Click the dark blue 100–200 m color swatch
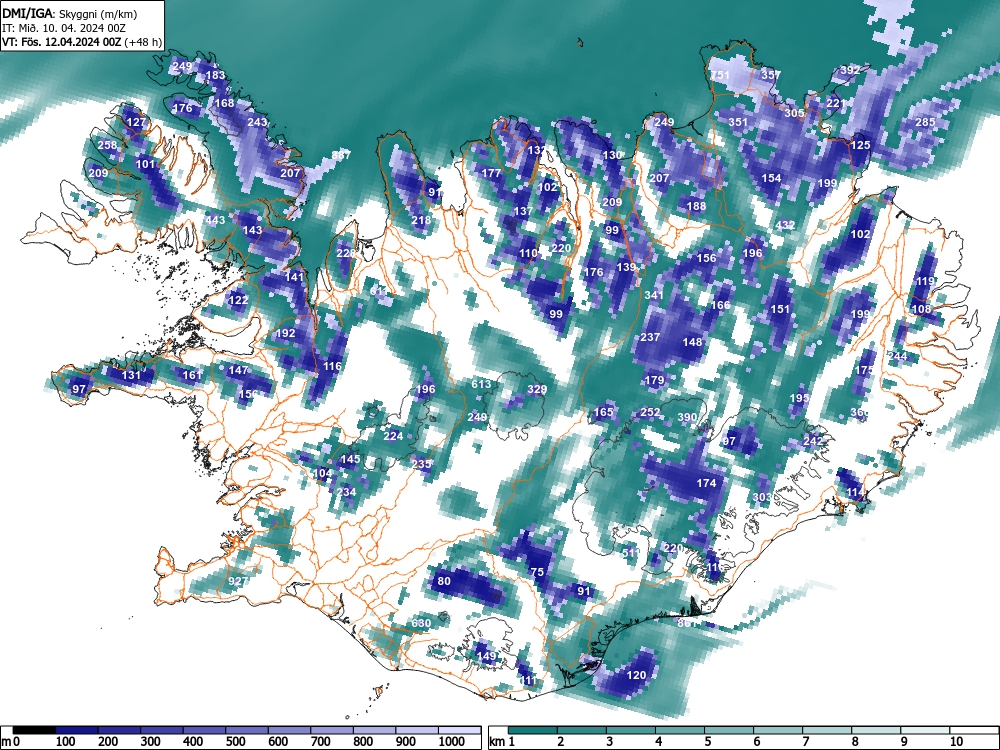The width and height of the screenshot is (1000, 750). [x=77, y=730]
